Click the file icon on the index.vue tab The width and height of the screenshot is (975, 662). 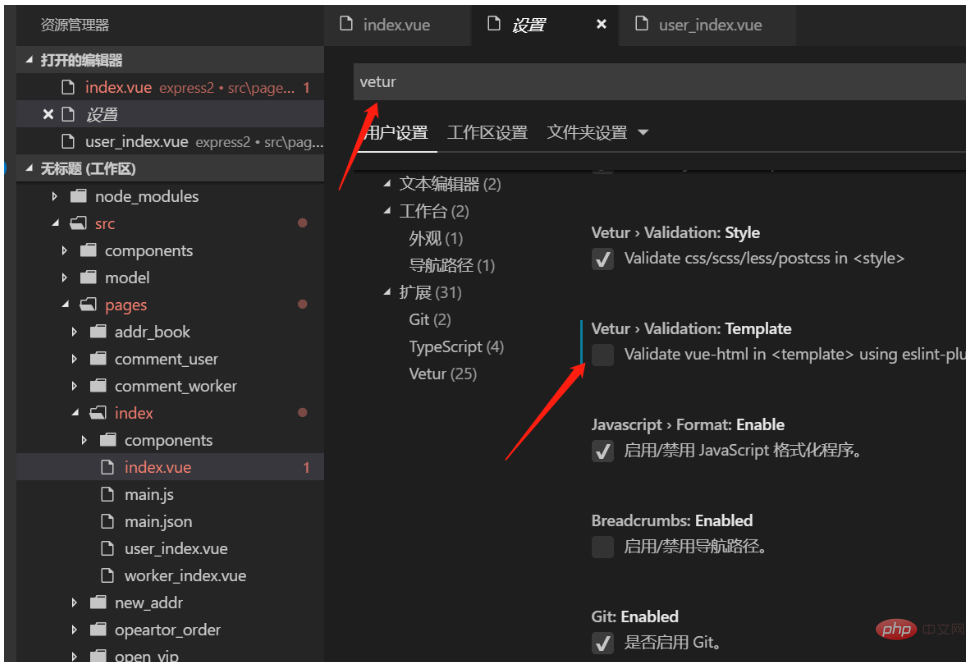(346, 24)
